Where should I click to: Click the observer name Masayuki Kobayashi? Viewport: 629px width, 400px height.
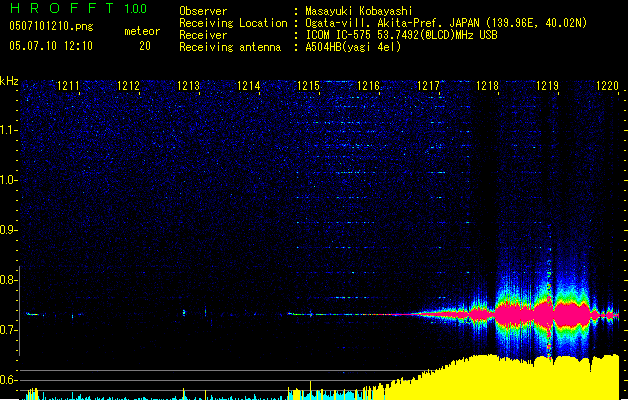tap(359, 11)
